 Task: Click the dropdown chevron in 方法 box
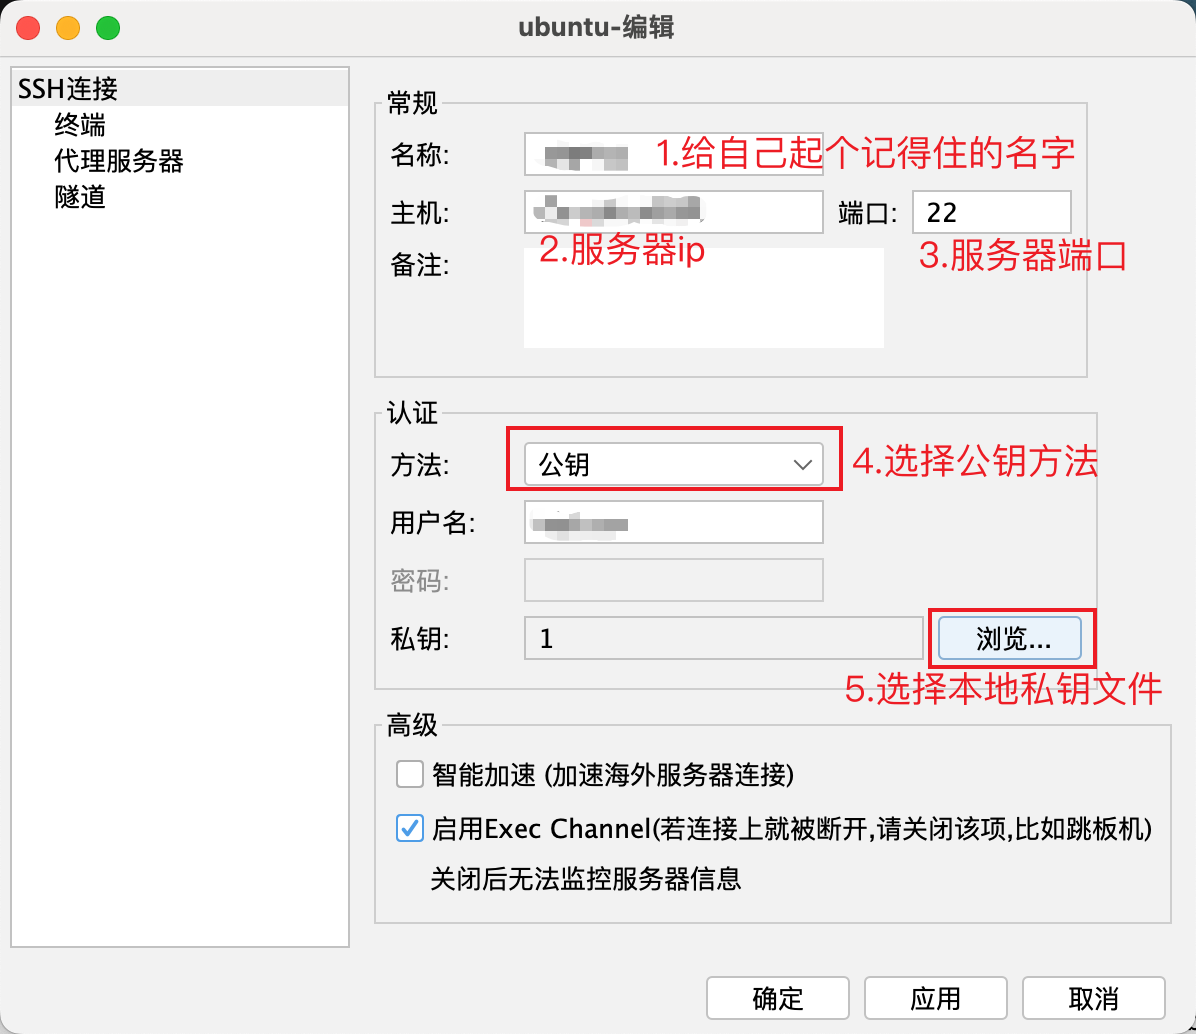pyautogui.click(x=802, y=464)
